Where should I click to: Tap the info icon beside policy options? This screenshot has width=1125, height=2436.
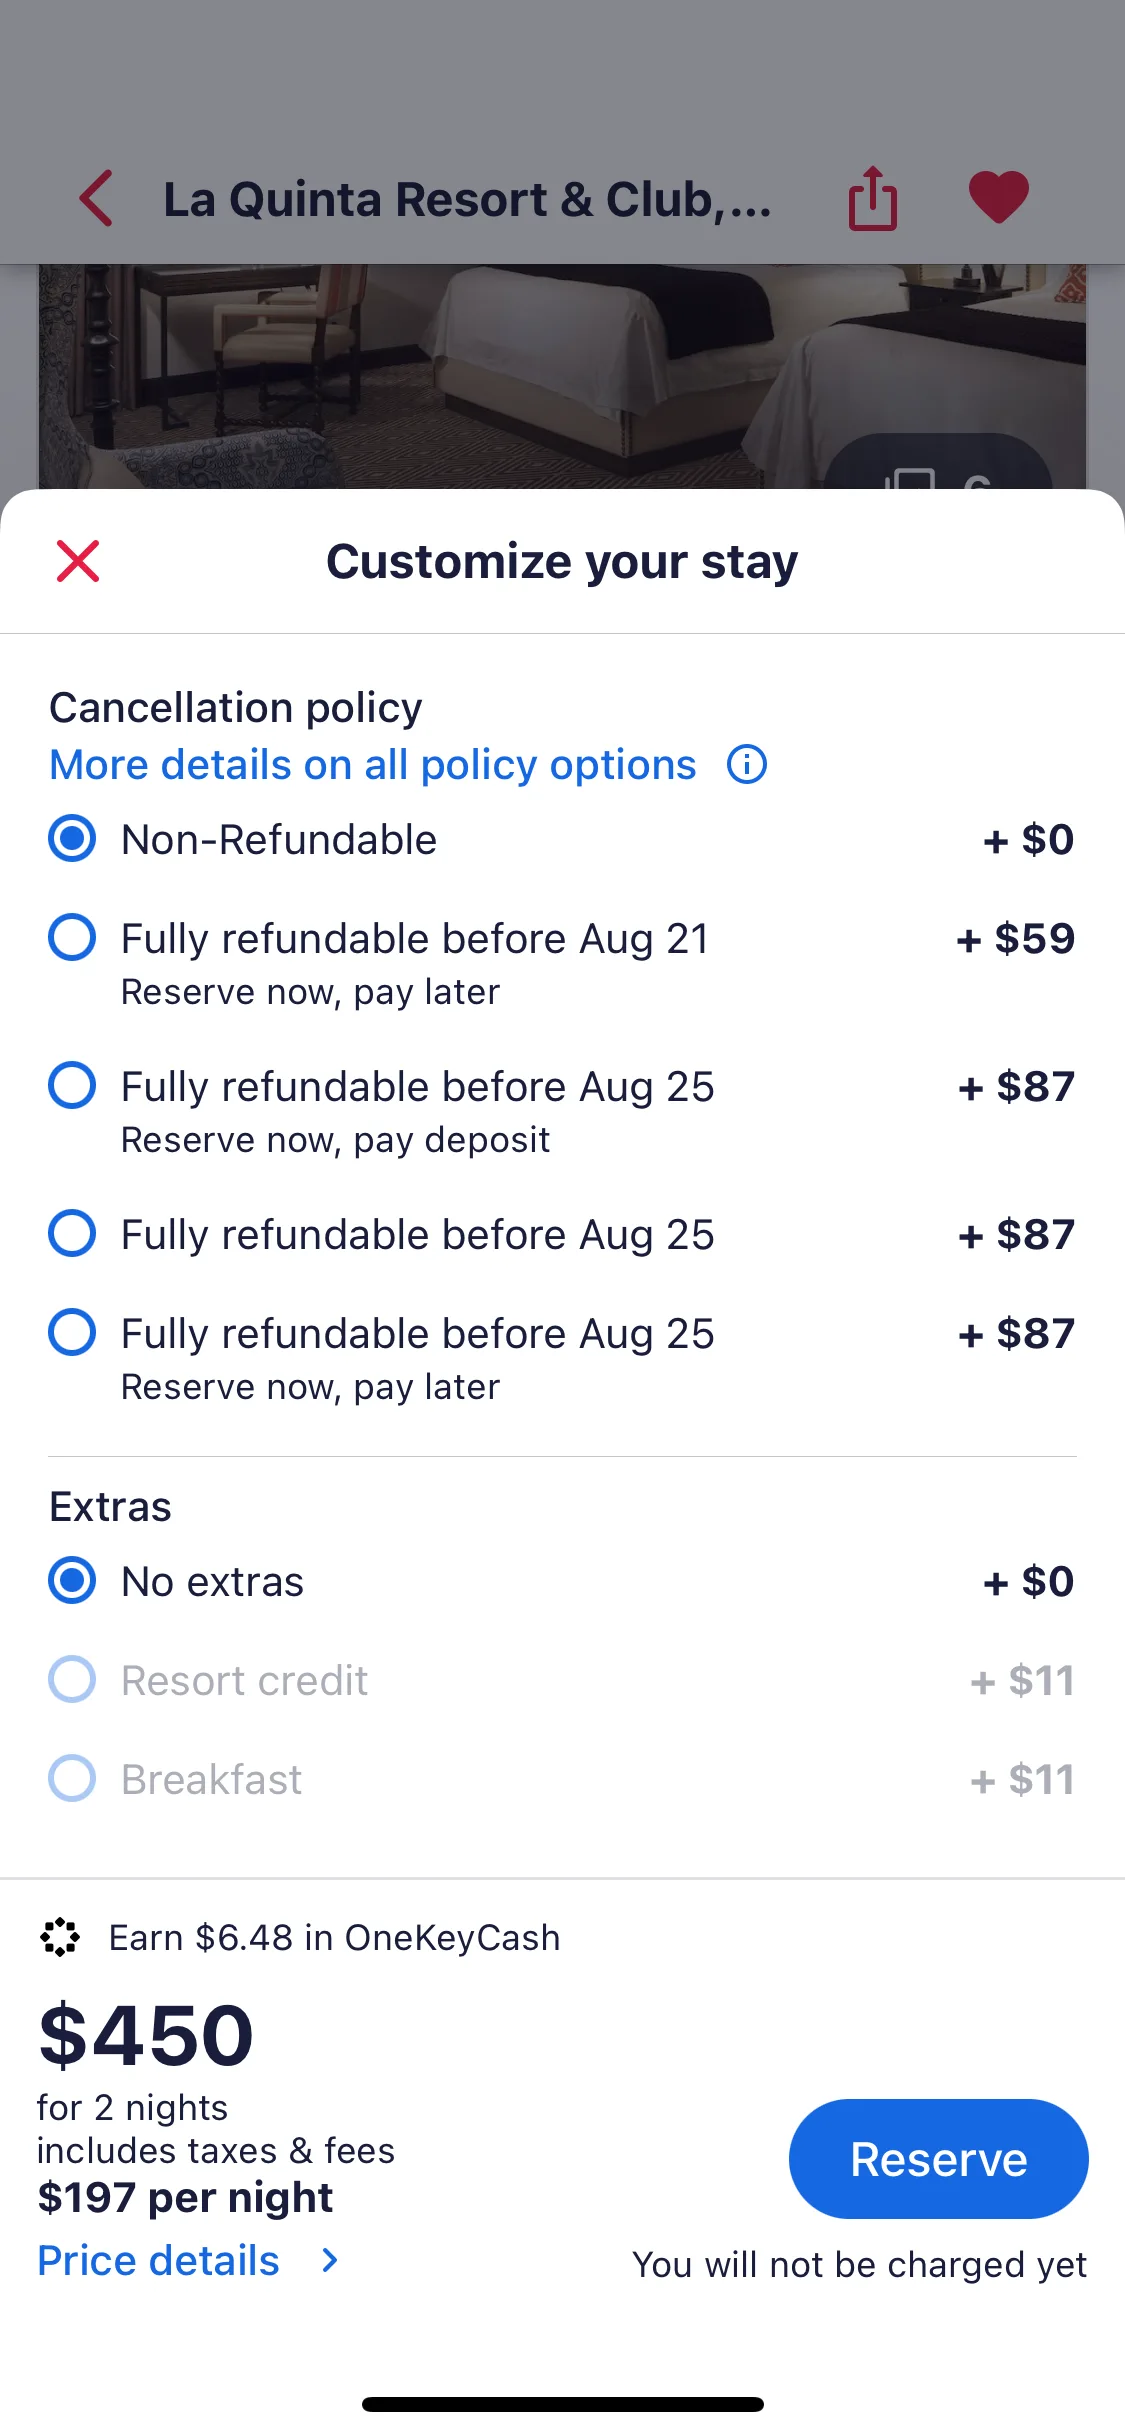[x=747, y=765]
